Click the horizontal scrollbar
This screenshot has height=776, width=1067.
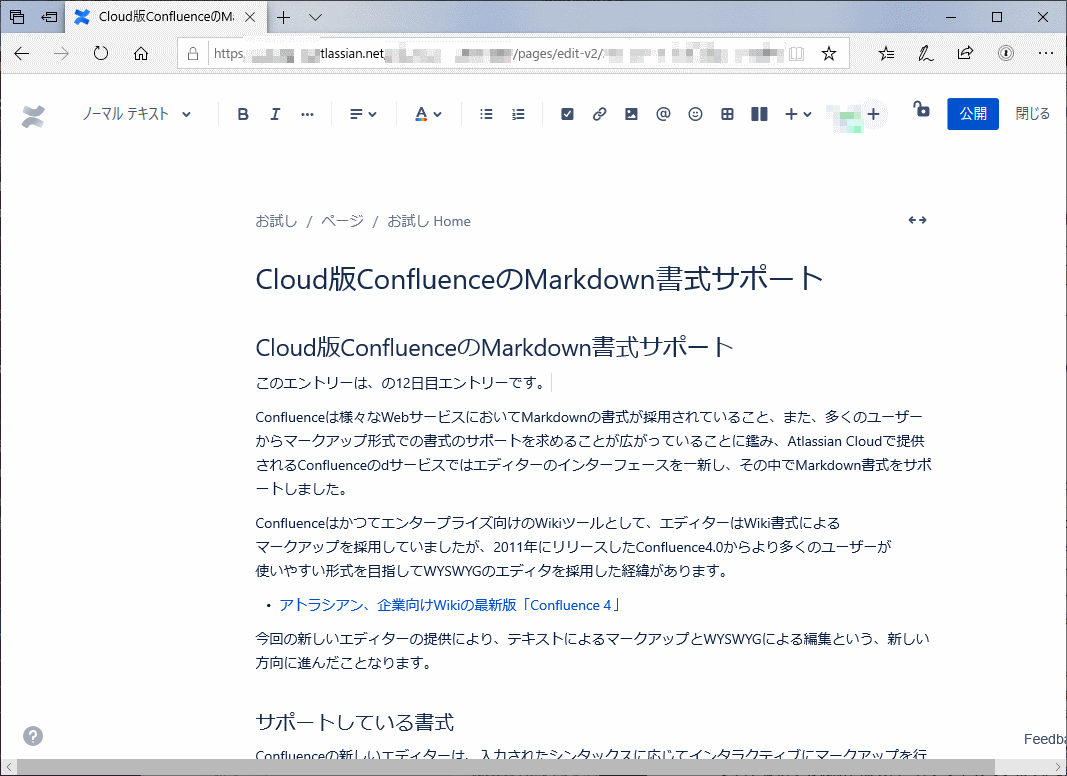point(505,767)
